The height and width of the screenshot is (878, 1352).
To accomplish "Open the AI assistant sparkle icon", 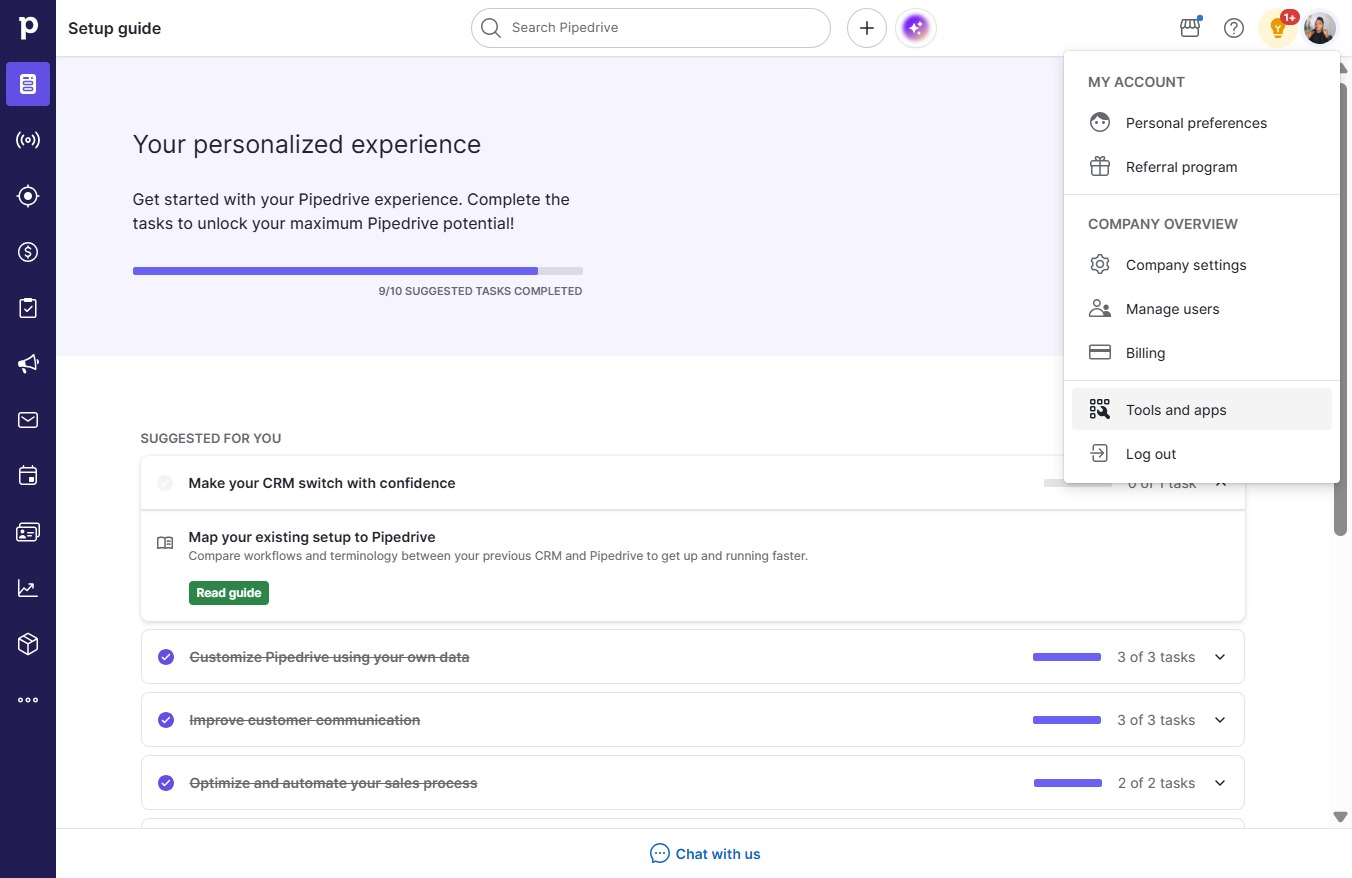I will click(x=916, y=28).
